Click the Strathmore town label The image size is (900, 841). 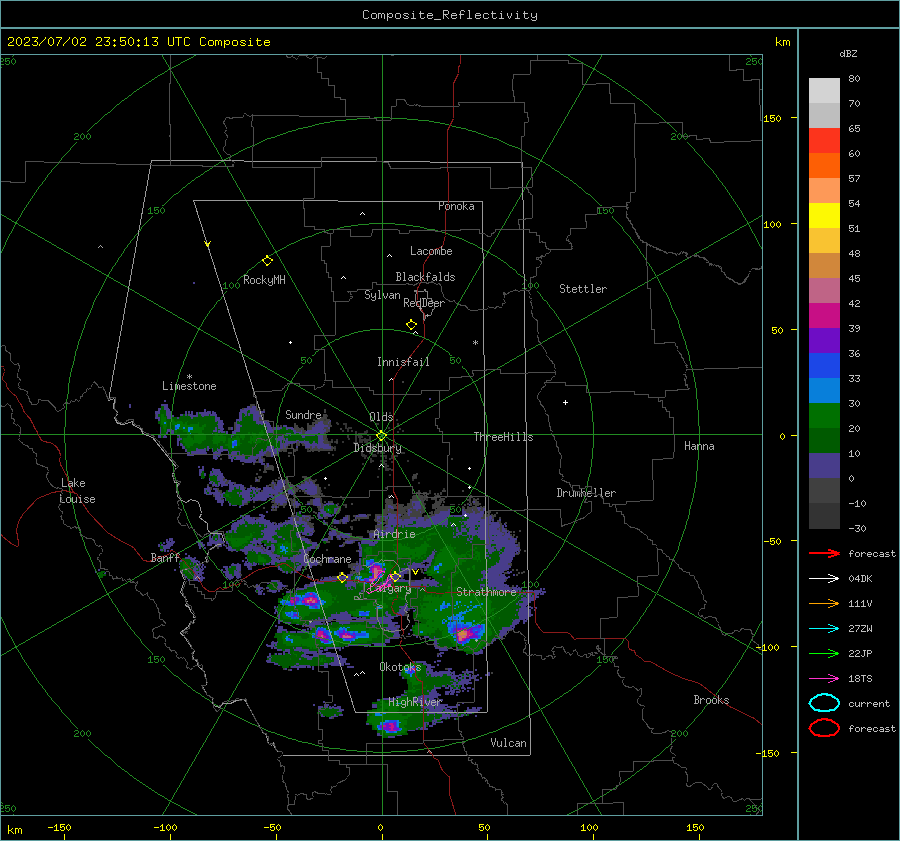(486, 592)
